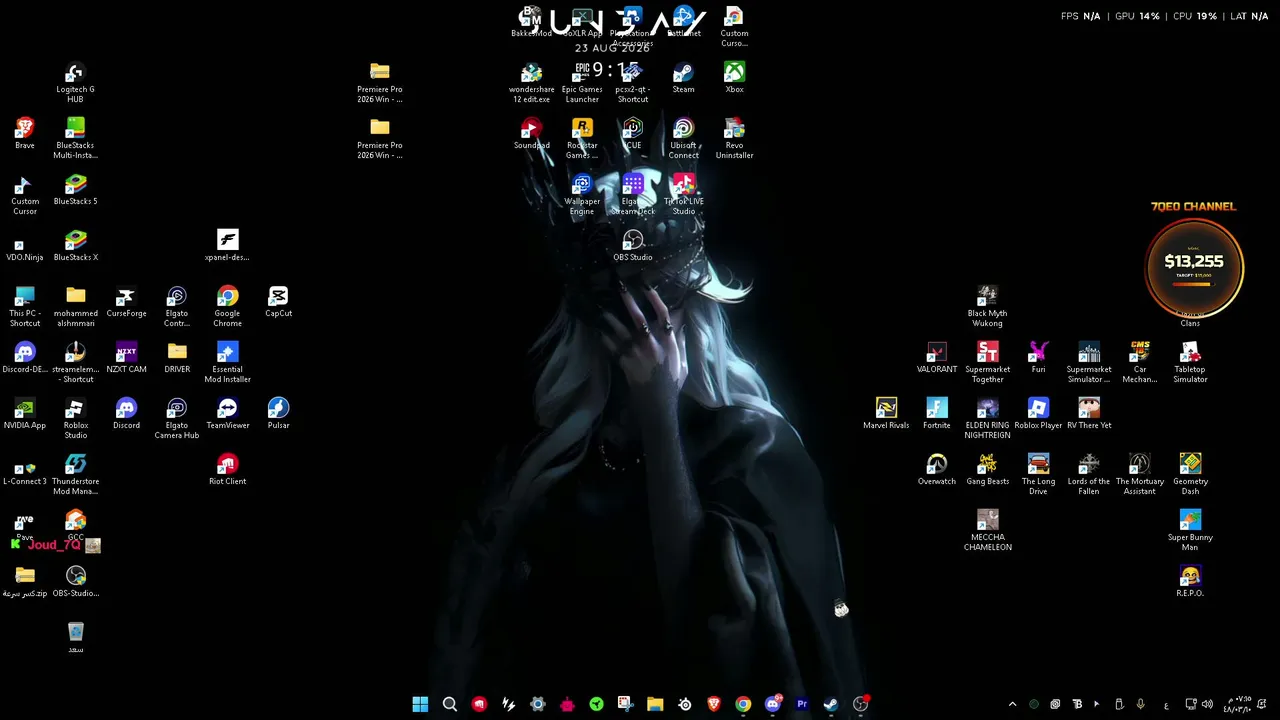The width and height of the screenshot is (1280, 720).
Task: Open taskbar Search
Action: 450,704
